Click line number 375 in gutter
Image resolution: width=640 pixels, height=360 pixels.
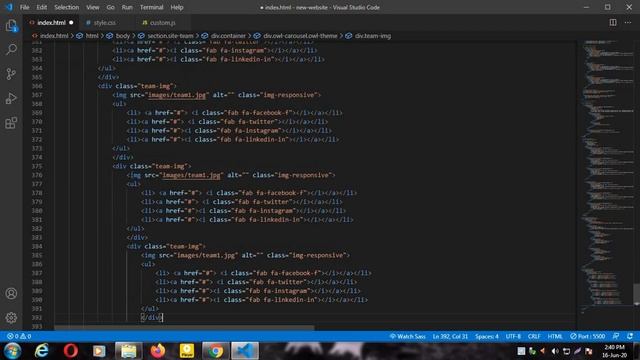point(37,166)
